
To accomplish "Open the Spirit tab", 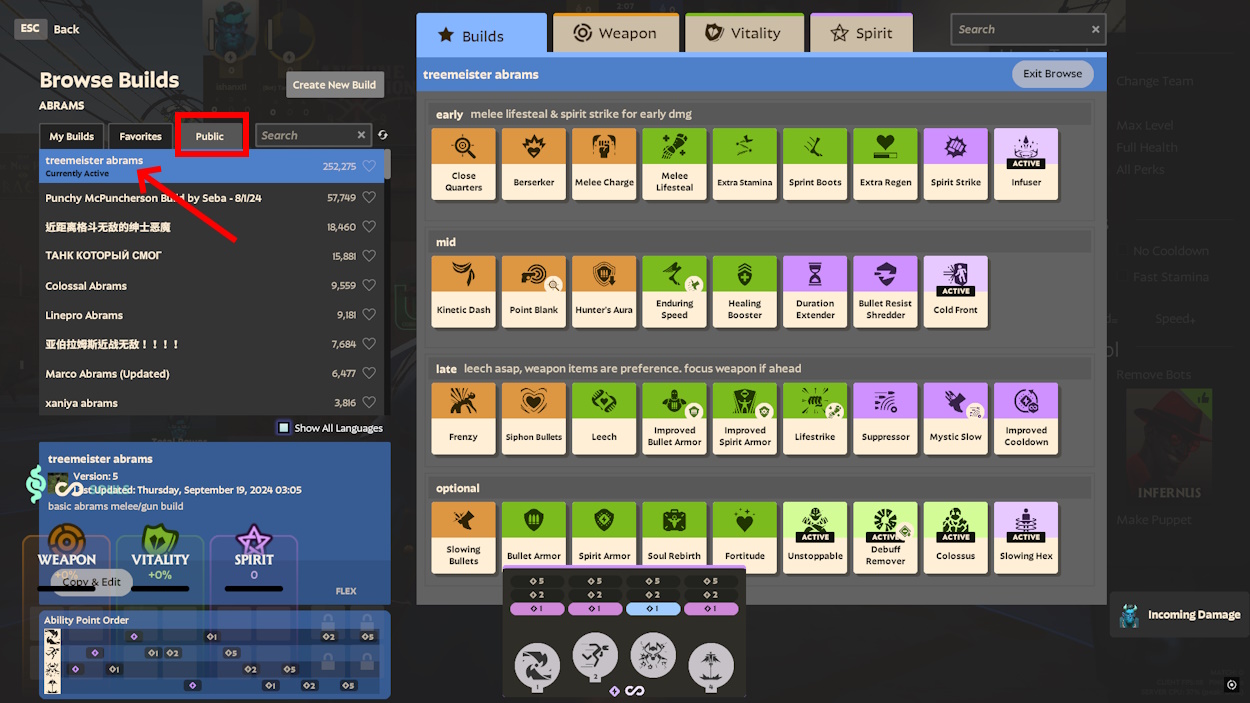I will (x=861, y=33).
